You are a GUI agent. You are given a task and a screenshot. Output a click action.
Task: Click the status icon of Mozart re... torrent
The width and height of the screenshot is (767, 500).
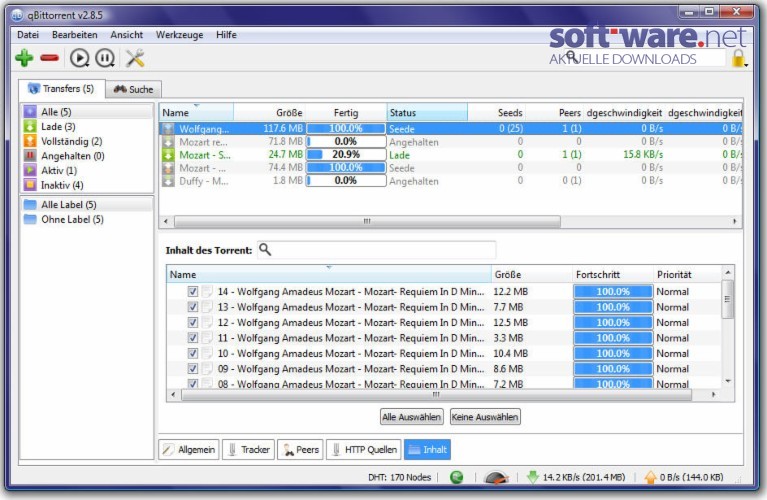[x=168, y=142]
